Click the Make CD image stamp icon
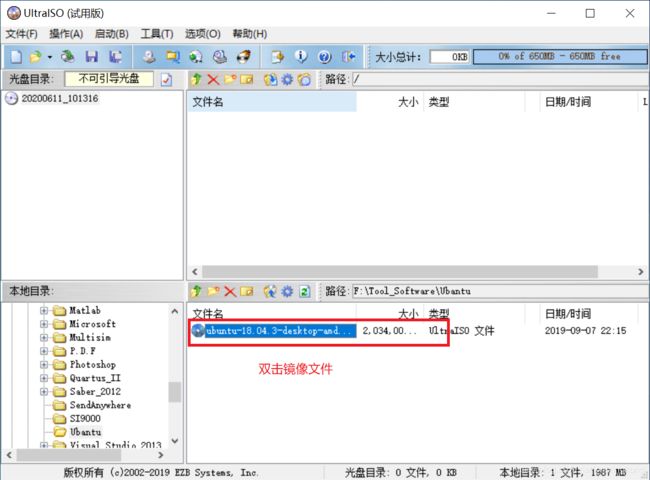Image resolution: width=650 pixels, height=480 pixels. click(149, 56)
